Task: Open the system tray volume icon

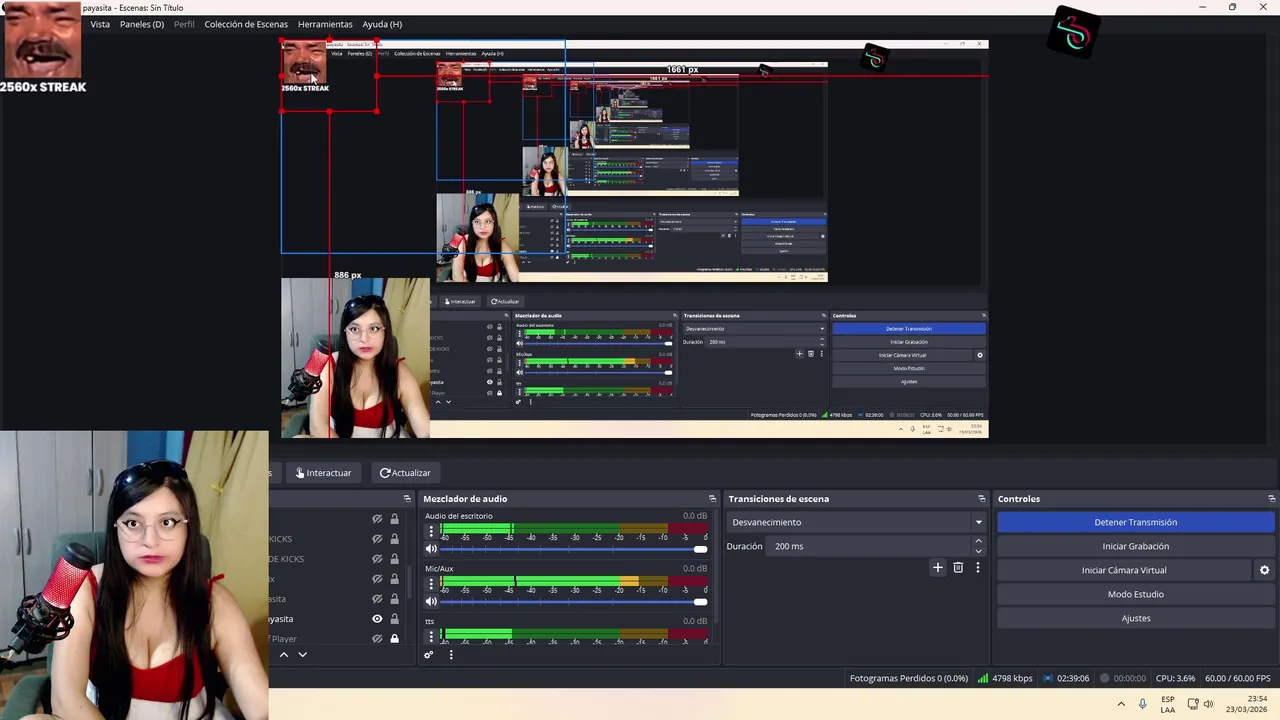Action: pyautogui.click(x=1209, y=704)
